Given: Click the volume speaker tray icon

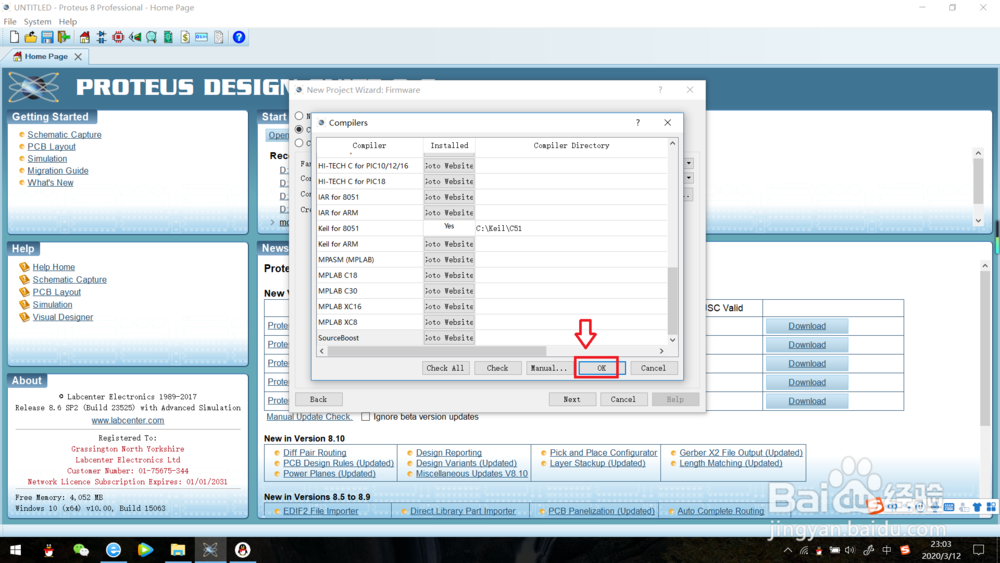Looking at the screenshot, I should (x=850, y=550).
